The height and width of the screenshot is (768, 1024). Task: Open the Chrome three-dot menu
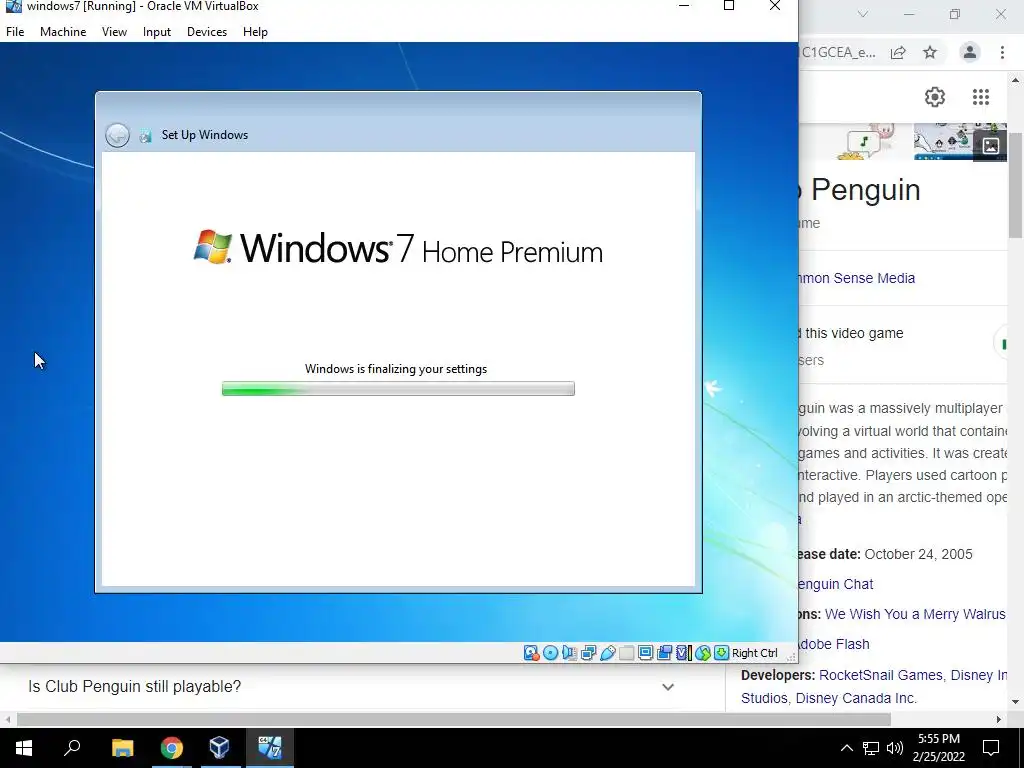pos(1002,53)
